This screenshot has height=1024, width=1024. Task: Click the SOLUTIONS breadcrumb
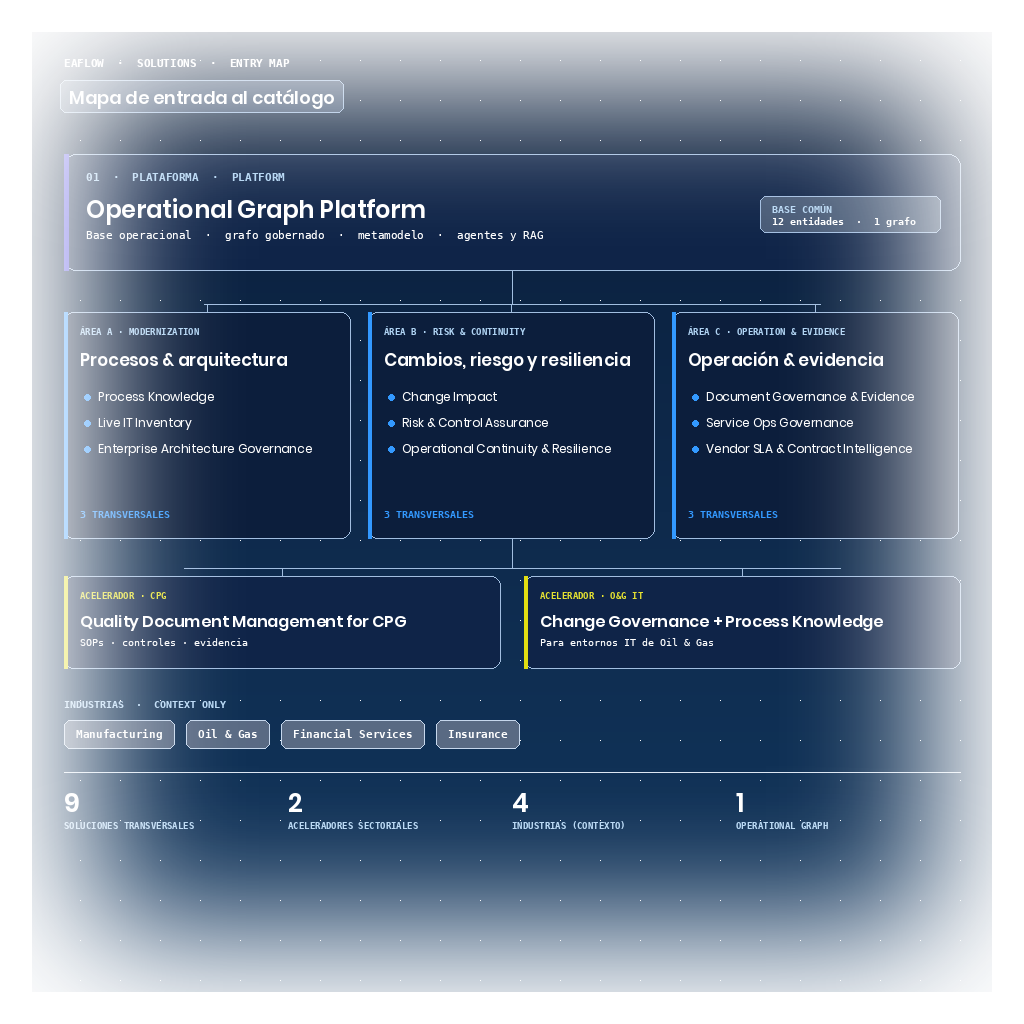tap(167, 63)
